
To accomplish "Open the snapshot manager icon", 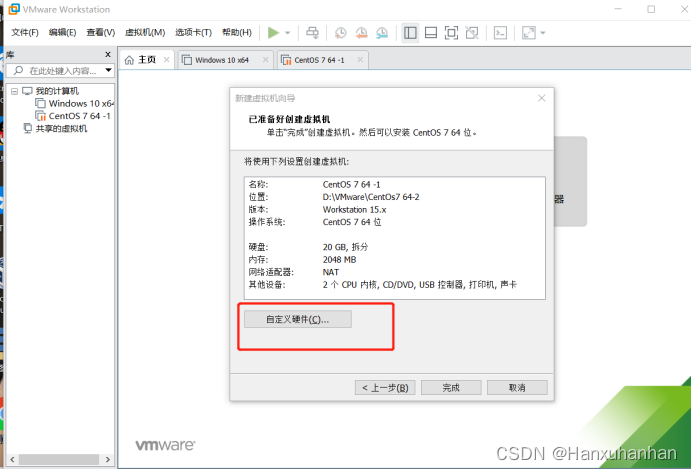I will tap(382, 33).
